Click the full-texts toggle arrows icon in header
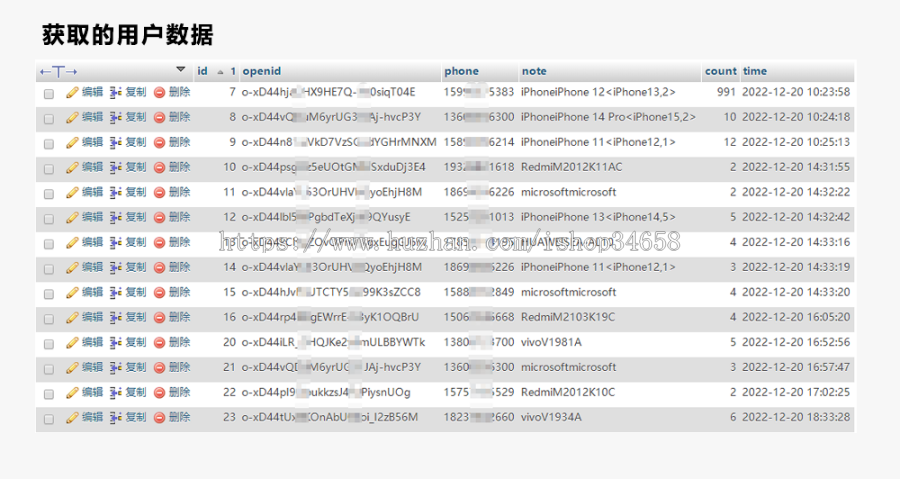This screenshot has height=479, width=900. click(x=59, y=72)
